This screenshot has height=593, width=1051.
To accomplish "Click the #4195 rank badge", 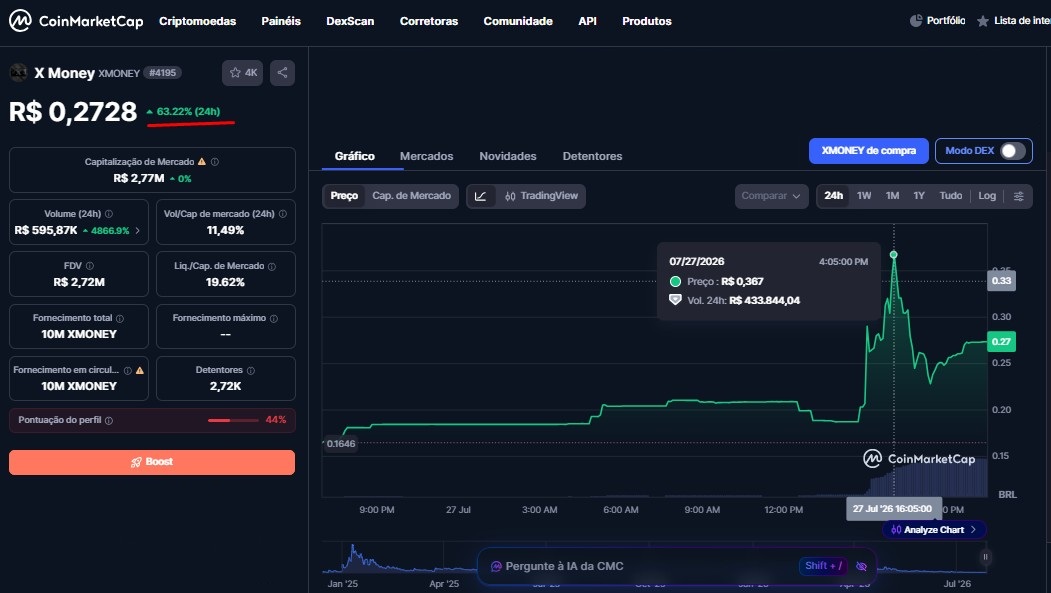I will tap(163, 72).
